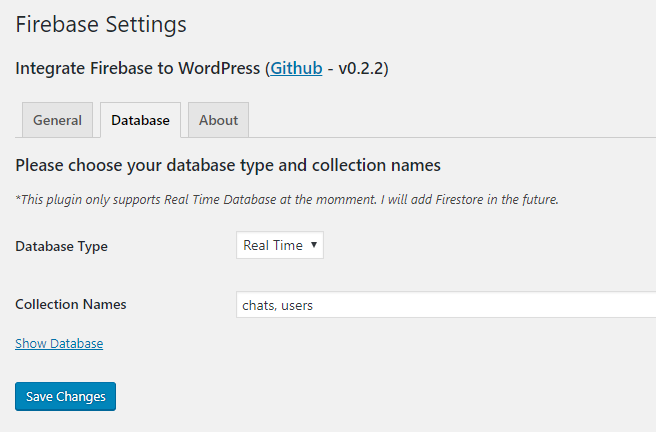Click the Integrate Firebase to WordPress heading
The height and width of the screenshot is (432, 656).
click(x=138, y=69)
